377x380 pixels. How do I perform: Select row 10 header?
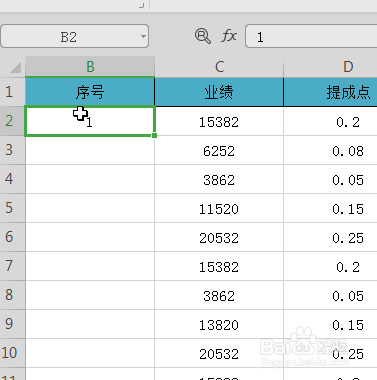tap(12, 353)
